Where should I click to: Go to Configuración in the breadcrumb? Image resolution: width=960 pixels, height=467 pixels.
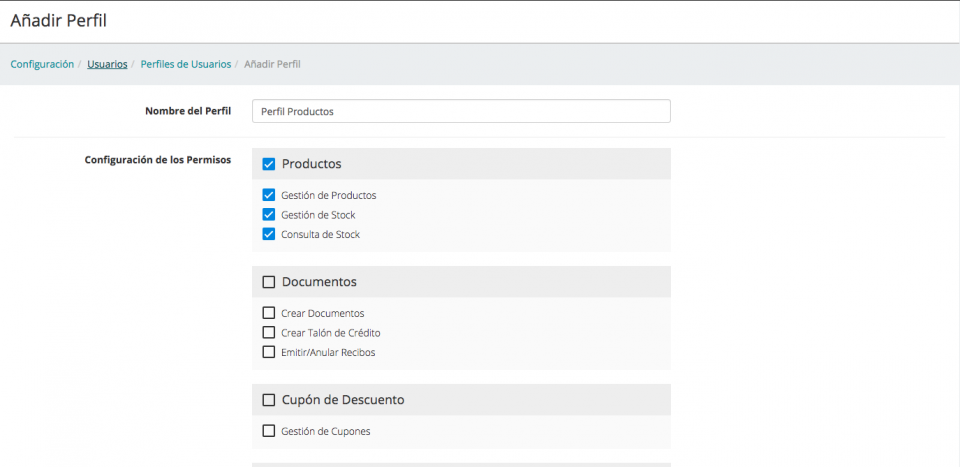click(x=42, y=64)
